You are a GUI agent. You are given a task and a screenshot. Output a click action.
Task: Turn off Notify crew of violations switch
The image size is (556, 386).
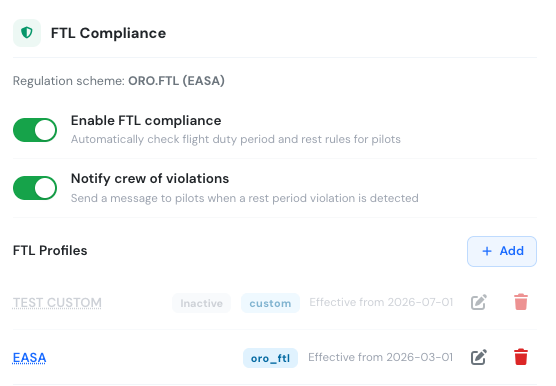point(35,188)
